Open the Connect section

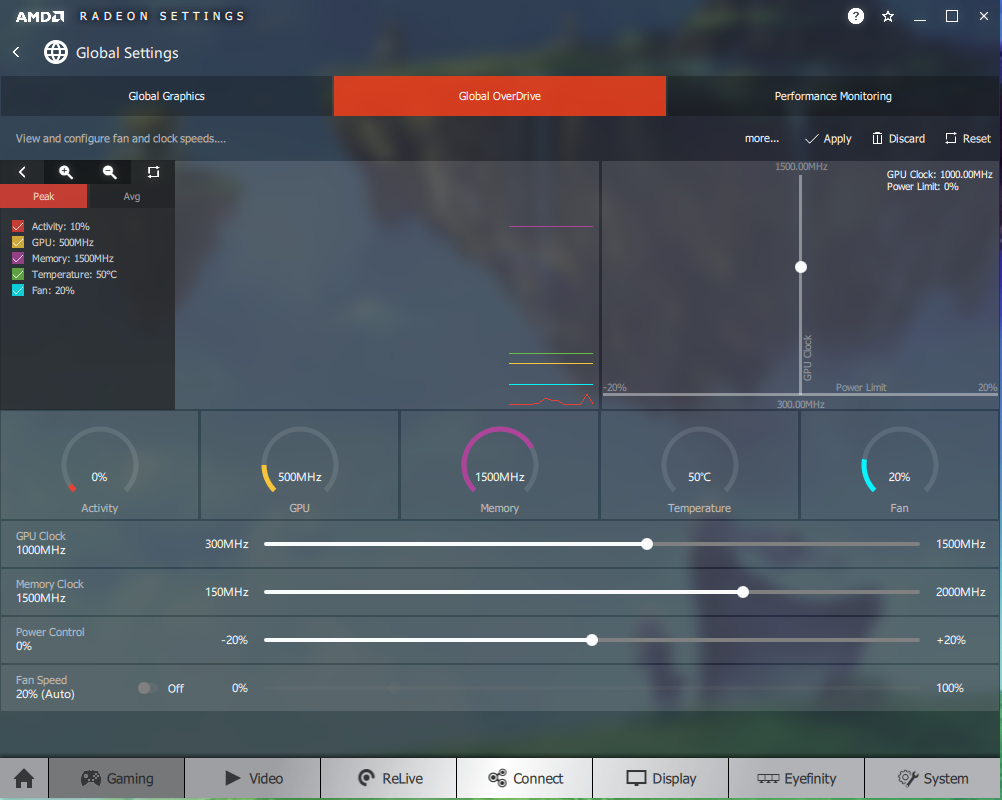point(525,778)
